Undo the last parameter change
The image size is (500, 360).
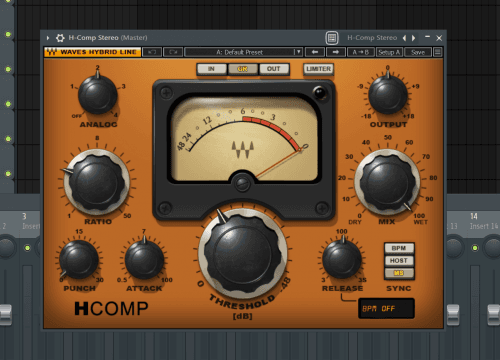tap(152, 52)
